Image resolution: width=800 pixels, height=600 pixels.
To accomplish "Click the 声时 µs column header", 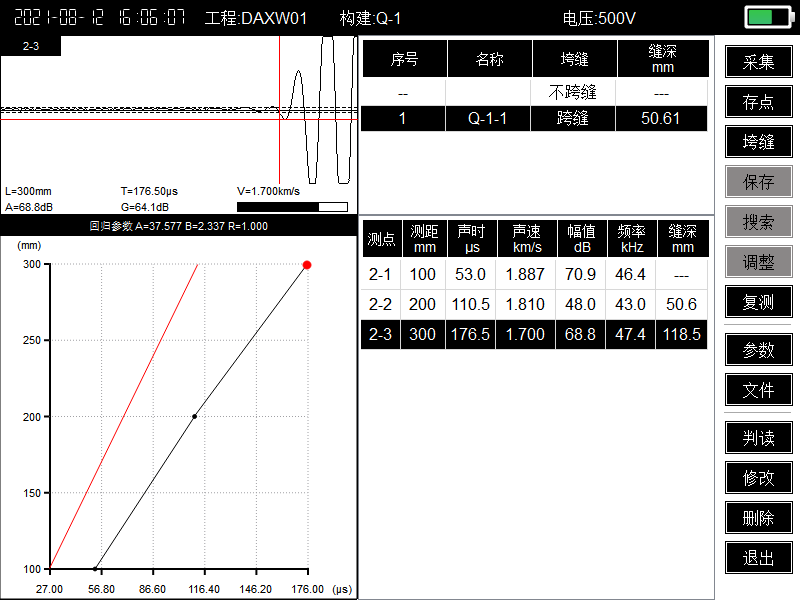I will click(x=472, y=239).
